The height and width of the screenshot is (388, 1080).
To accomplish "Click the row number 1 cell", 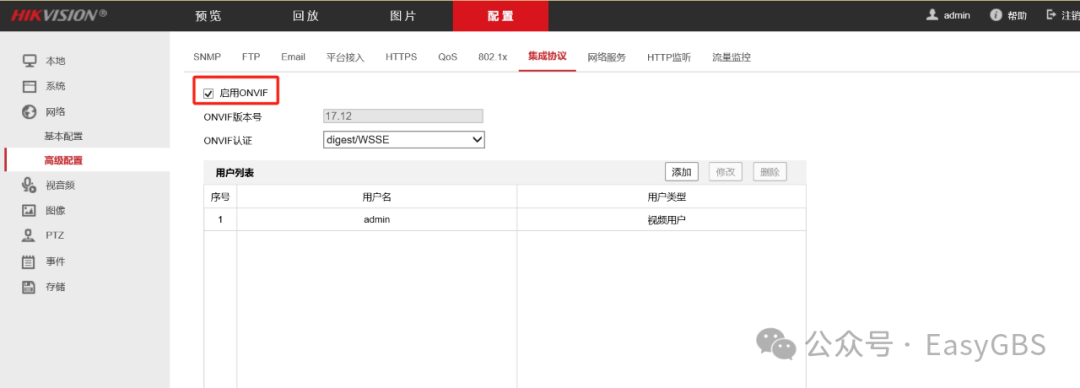I will pos(220,220).
